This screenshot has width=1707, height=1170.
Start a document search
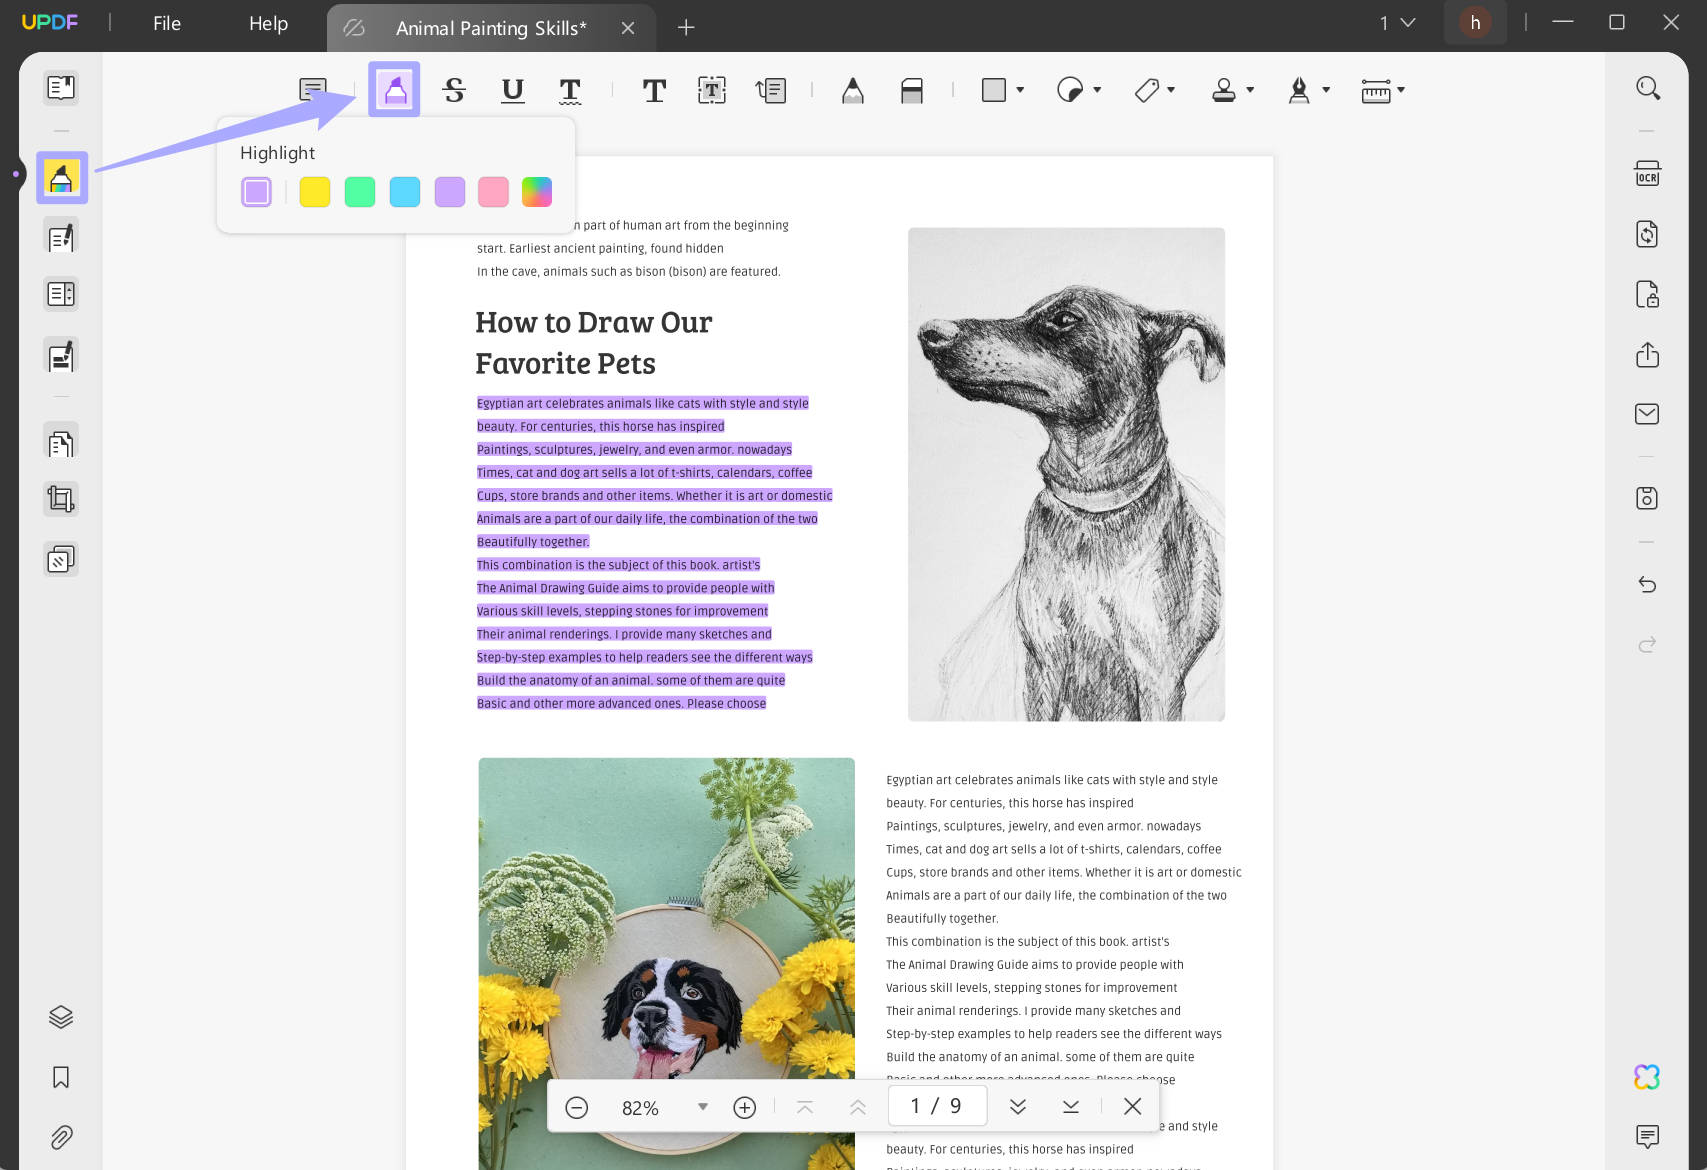(1647, 88)
